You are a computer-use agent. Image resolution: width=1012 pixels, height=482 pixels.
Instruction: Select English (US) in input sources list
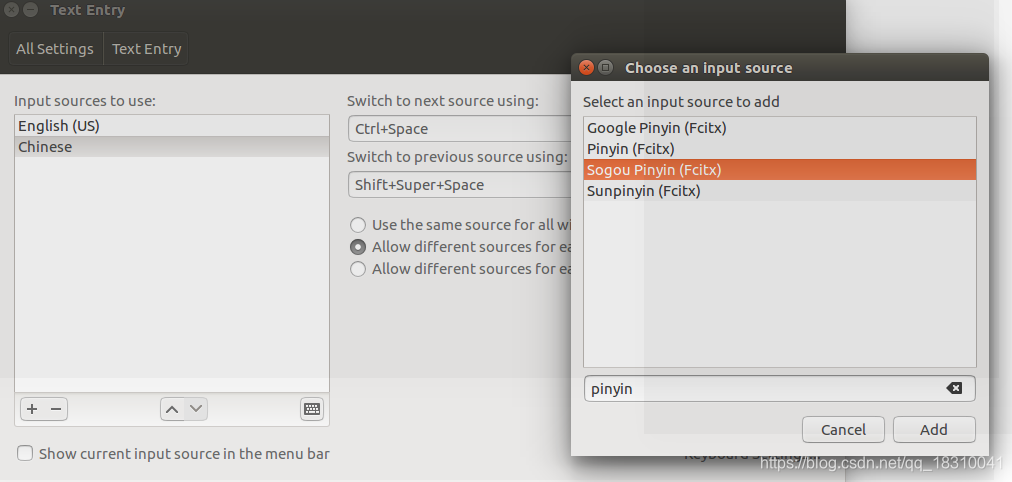point(172,126)
